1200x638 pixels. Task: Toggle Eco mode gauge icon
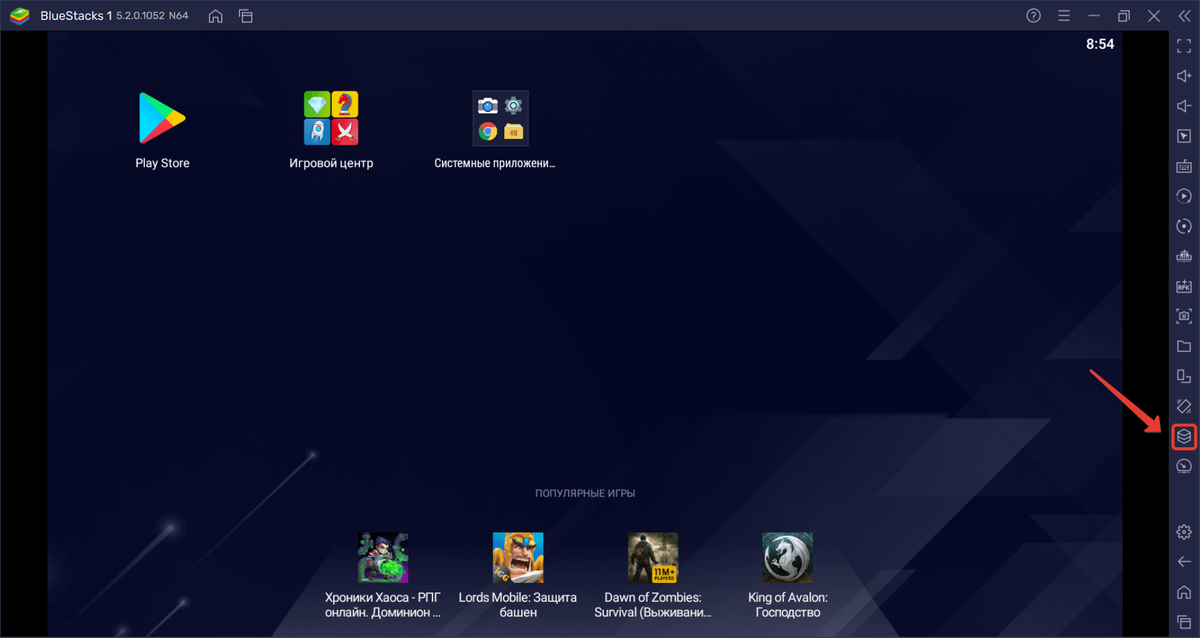[1184, 466]
